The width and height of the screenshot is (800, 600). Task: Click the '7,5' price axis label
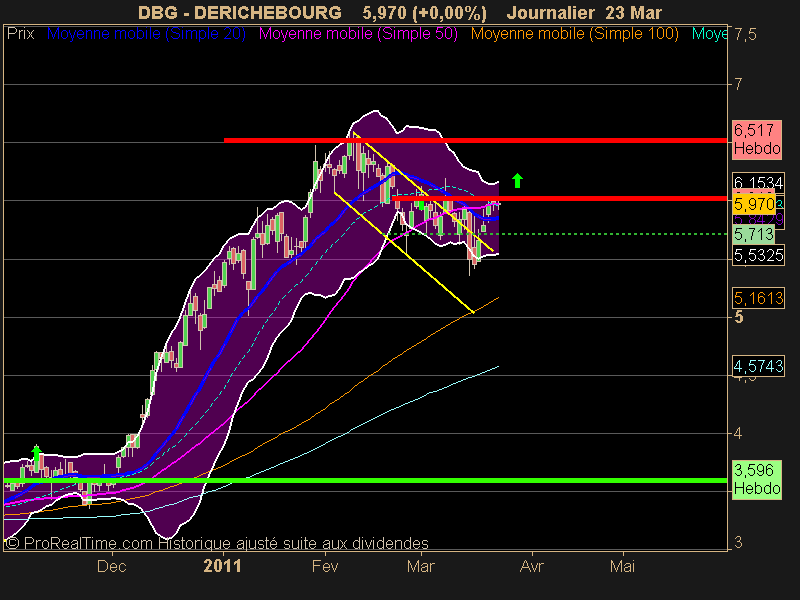745,35
